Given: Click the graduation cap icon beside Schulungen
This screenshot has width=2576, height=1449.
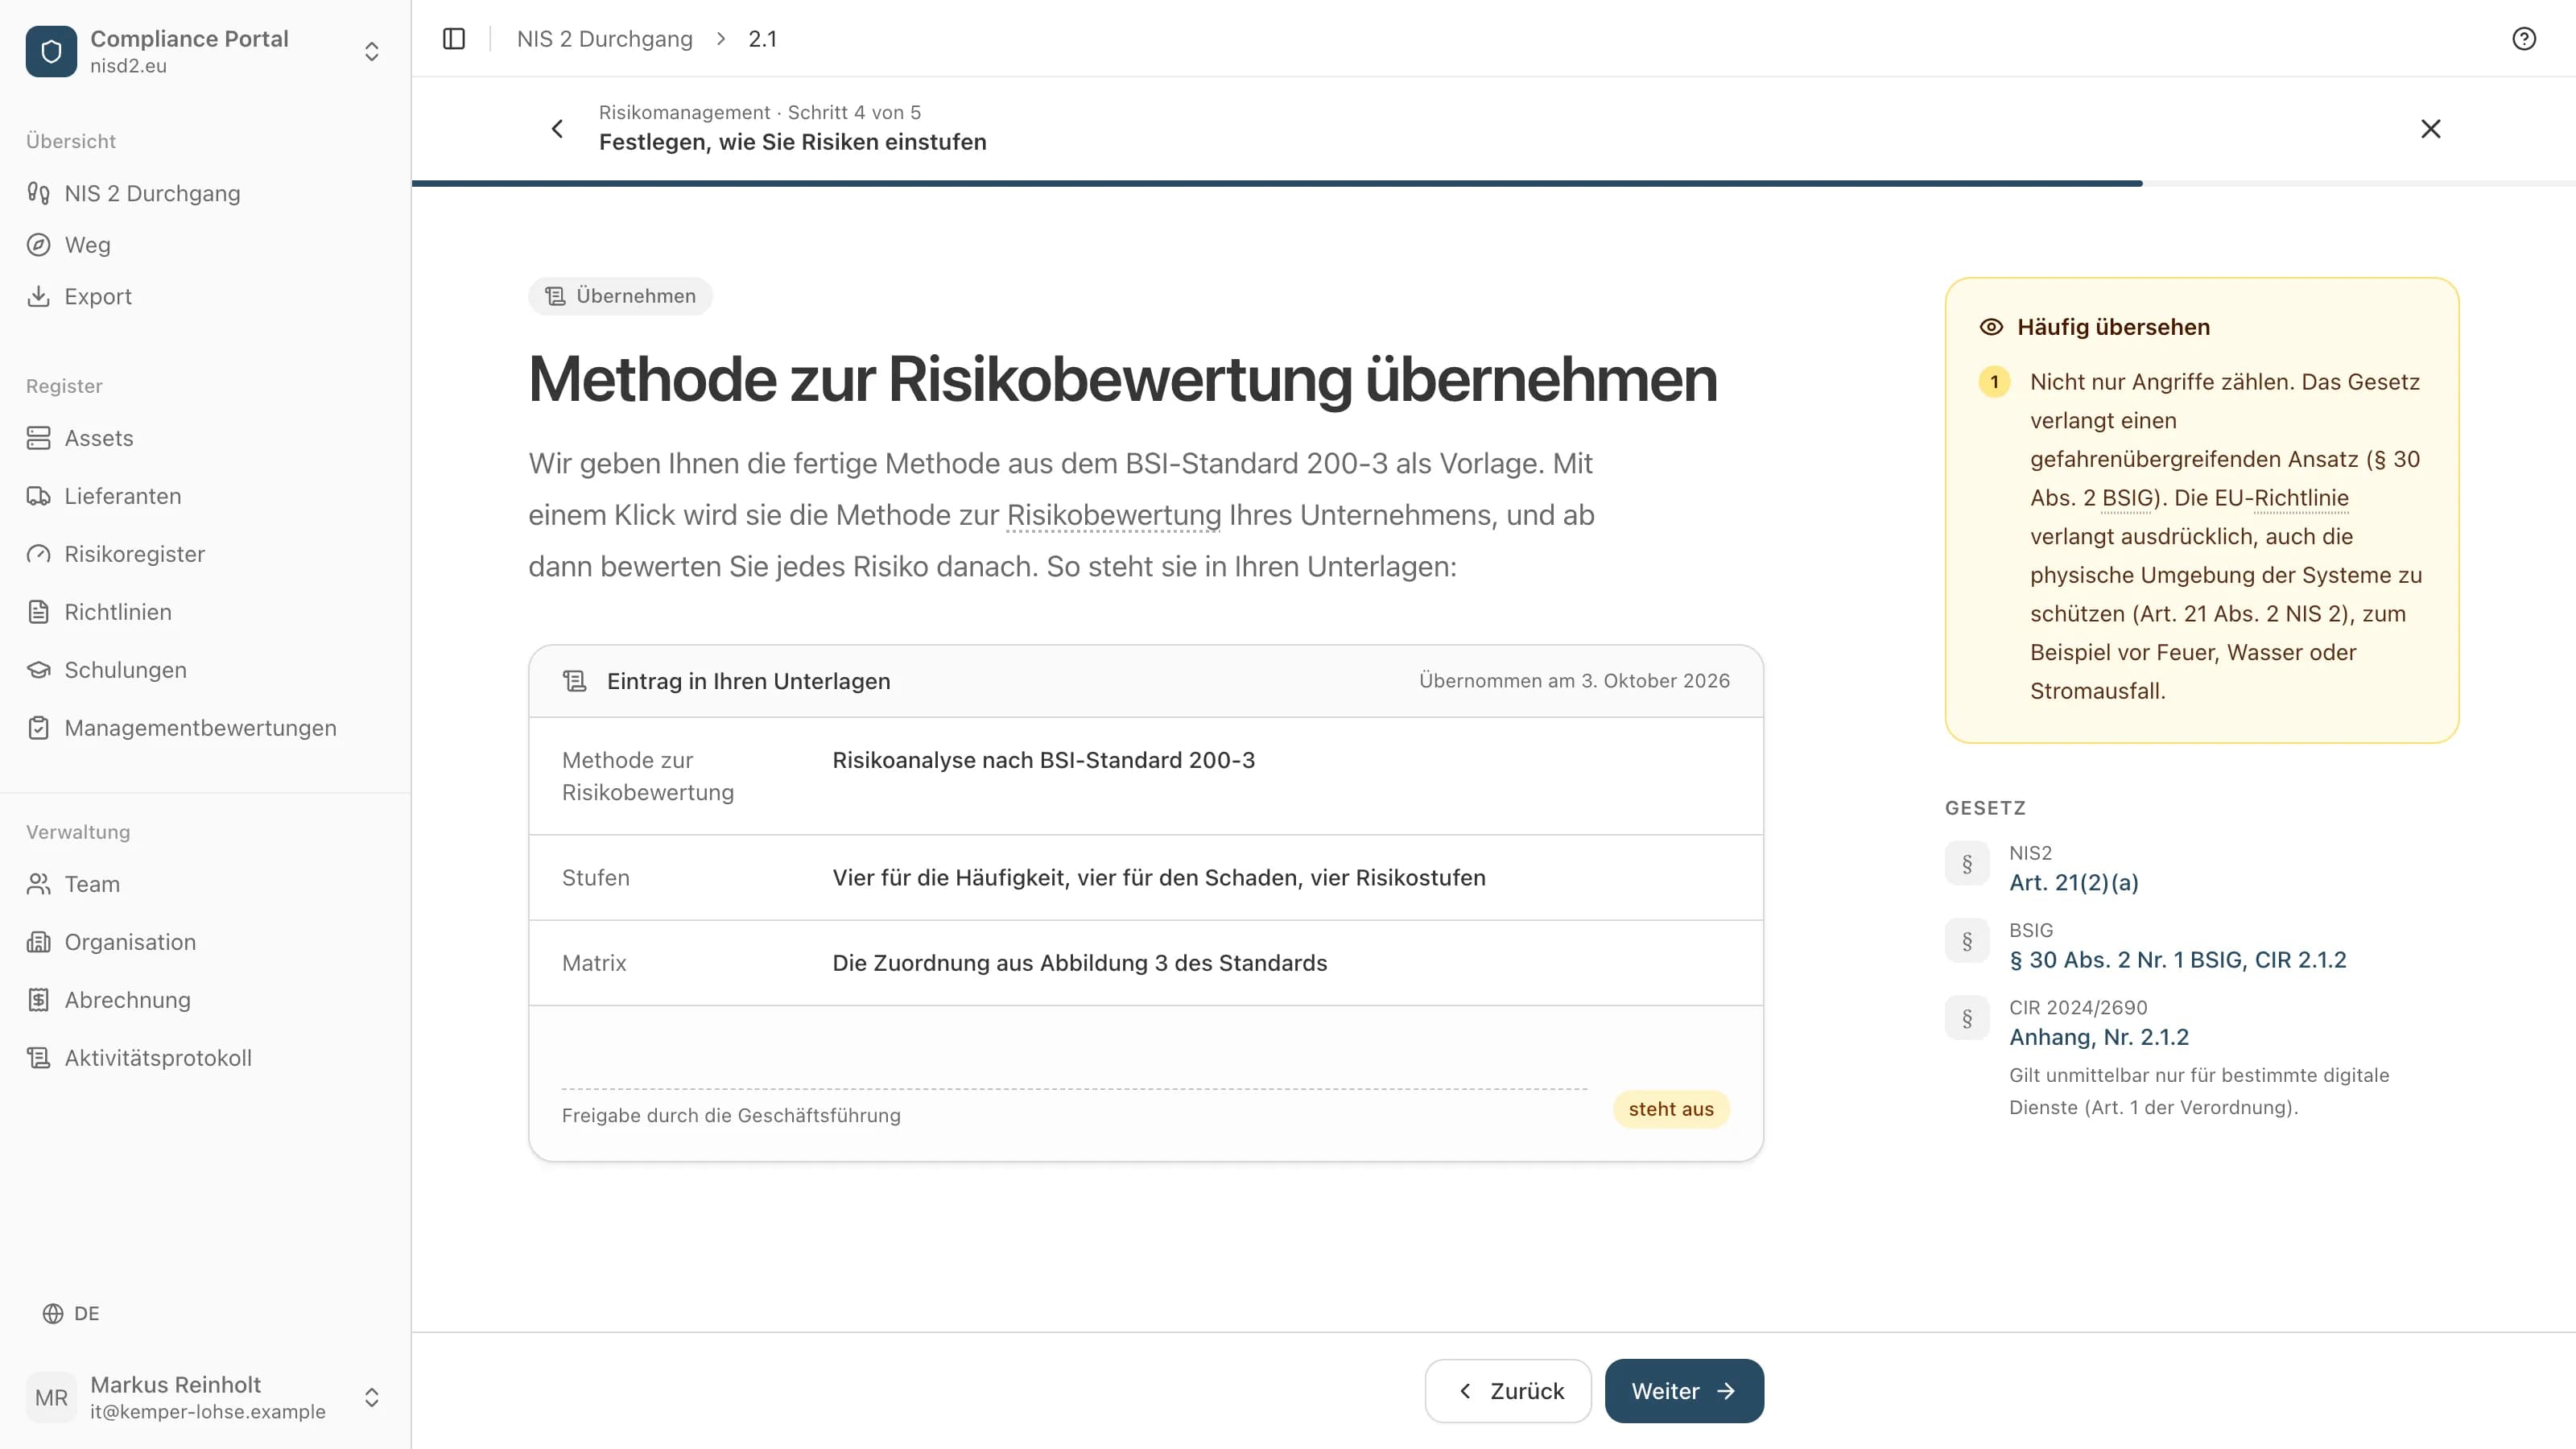Looking at the screenshot, I should coord(39,670).
